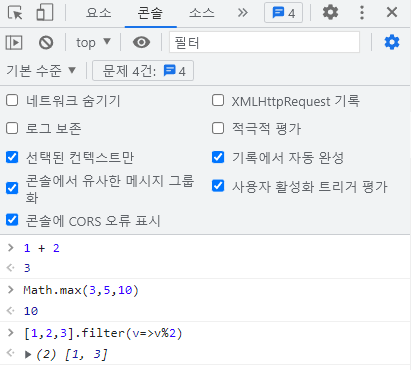The height and width of the screenshot is (370, 411).
Task: Enable 네트워크 숨기기 checkbox
Action: pos(12,100)
